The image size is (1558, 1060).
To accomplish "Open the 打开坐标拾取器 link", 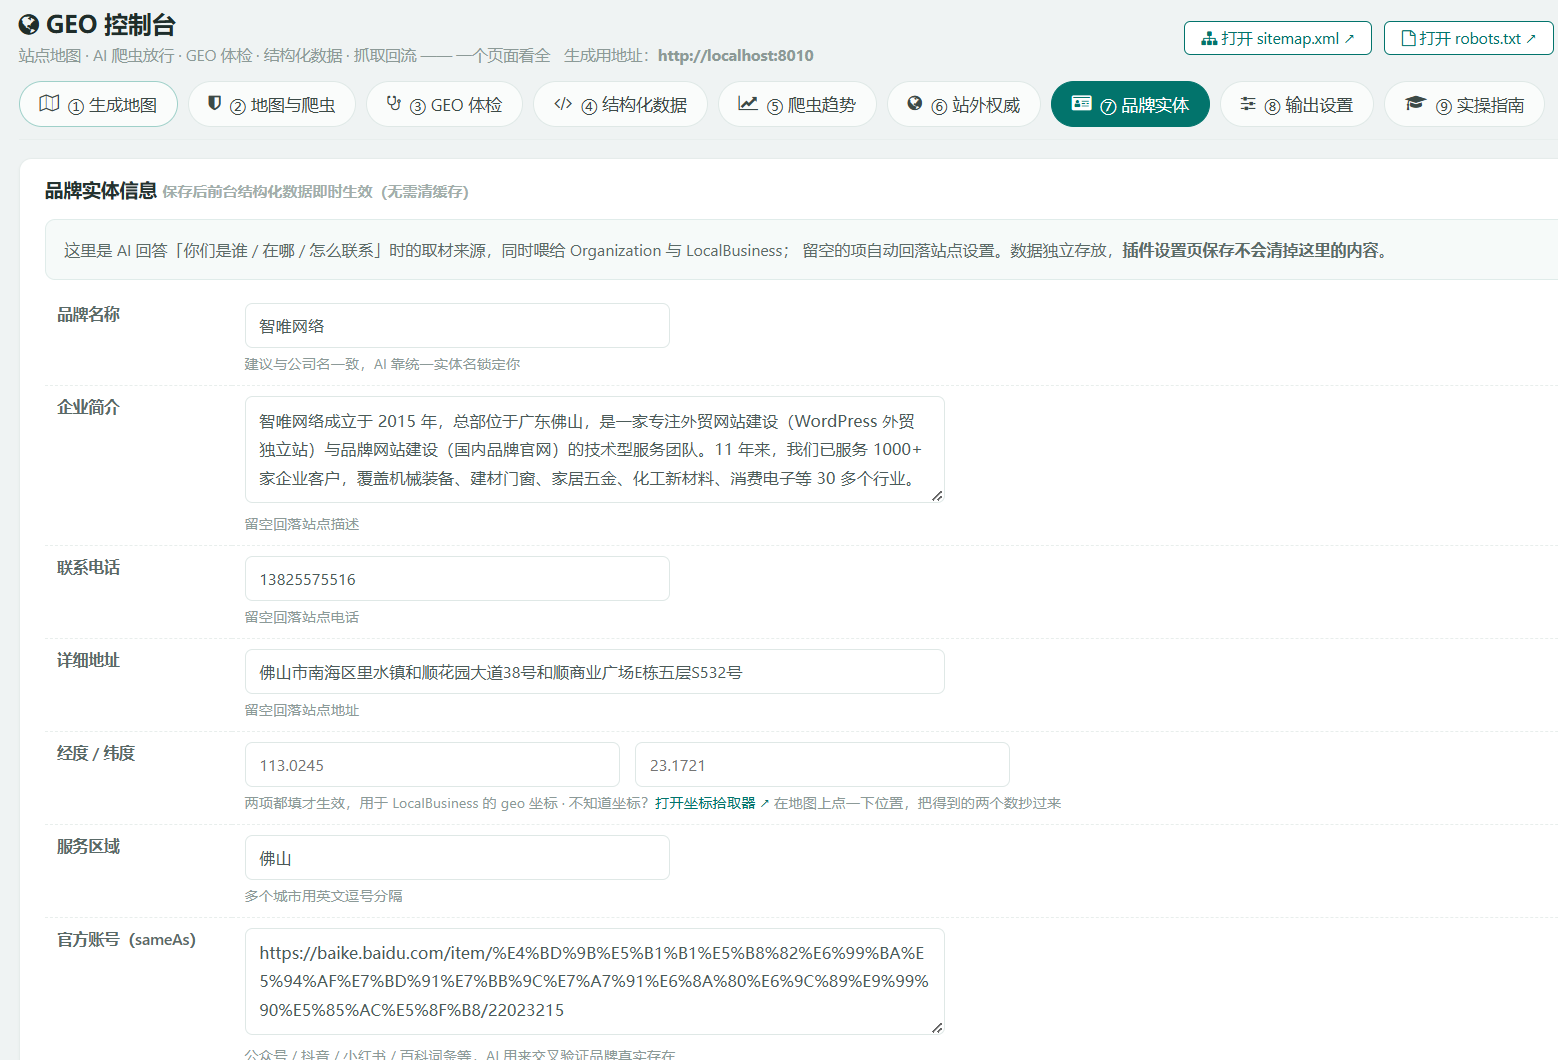I will (712, 803).
